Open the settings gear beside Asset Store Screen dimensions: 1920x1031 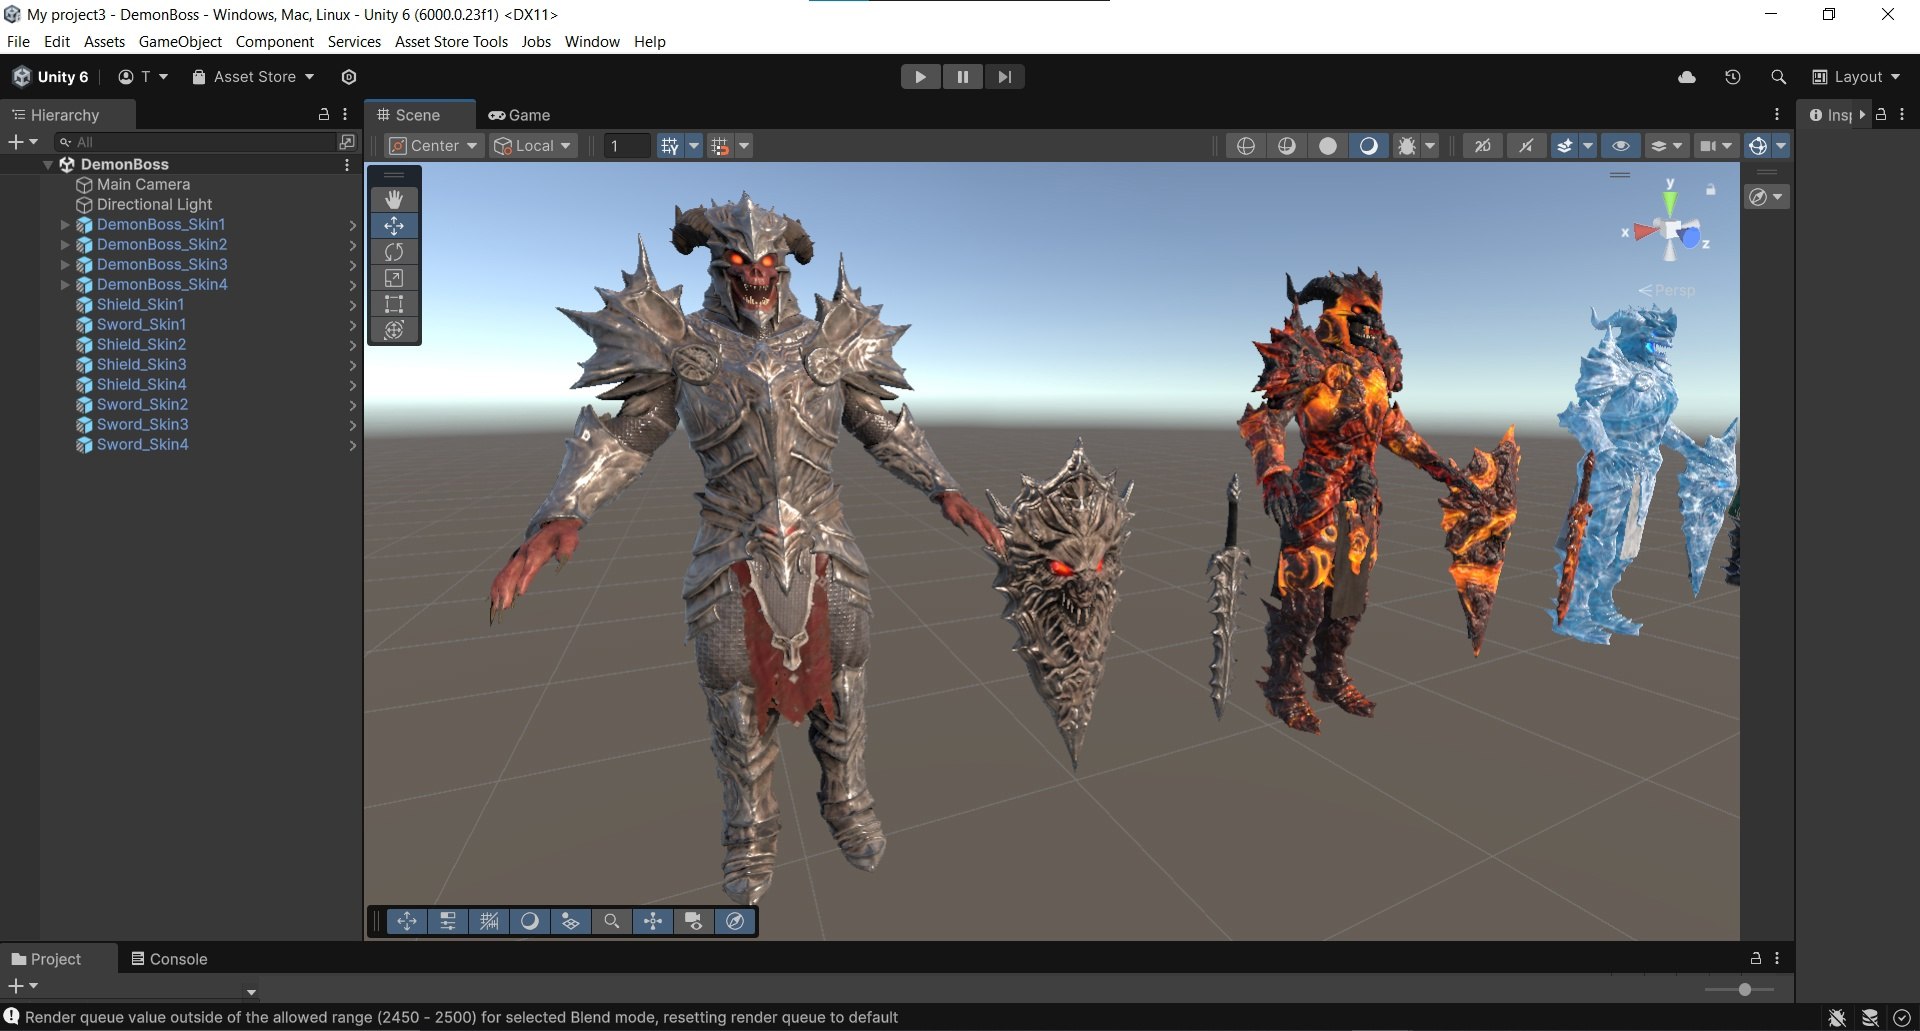point(349,77)
